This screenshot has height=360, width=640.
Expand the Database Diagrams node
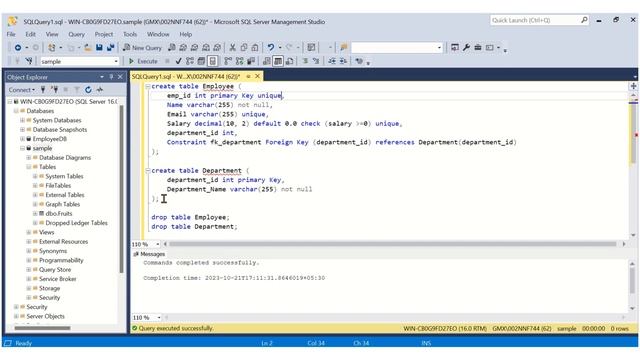coord(29,158)
